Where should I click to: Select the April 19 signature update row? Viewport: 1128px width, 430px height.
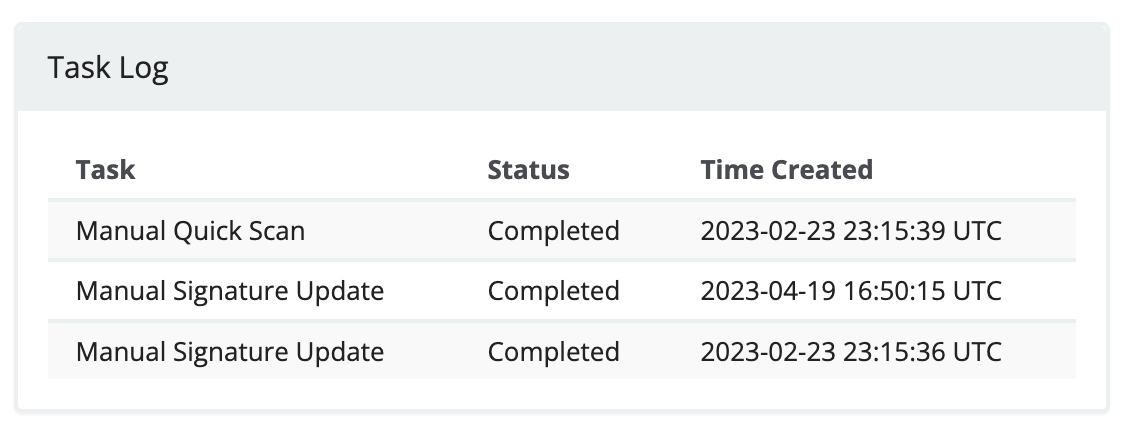tap(562, 291)
